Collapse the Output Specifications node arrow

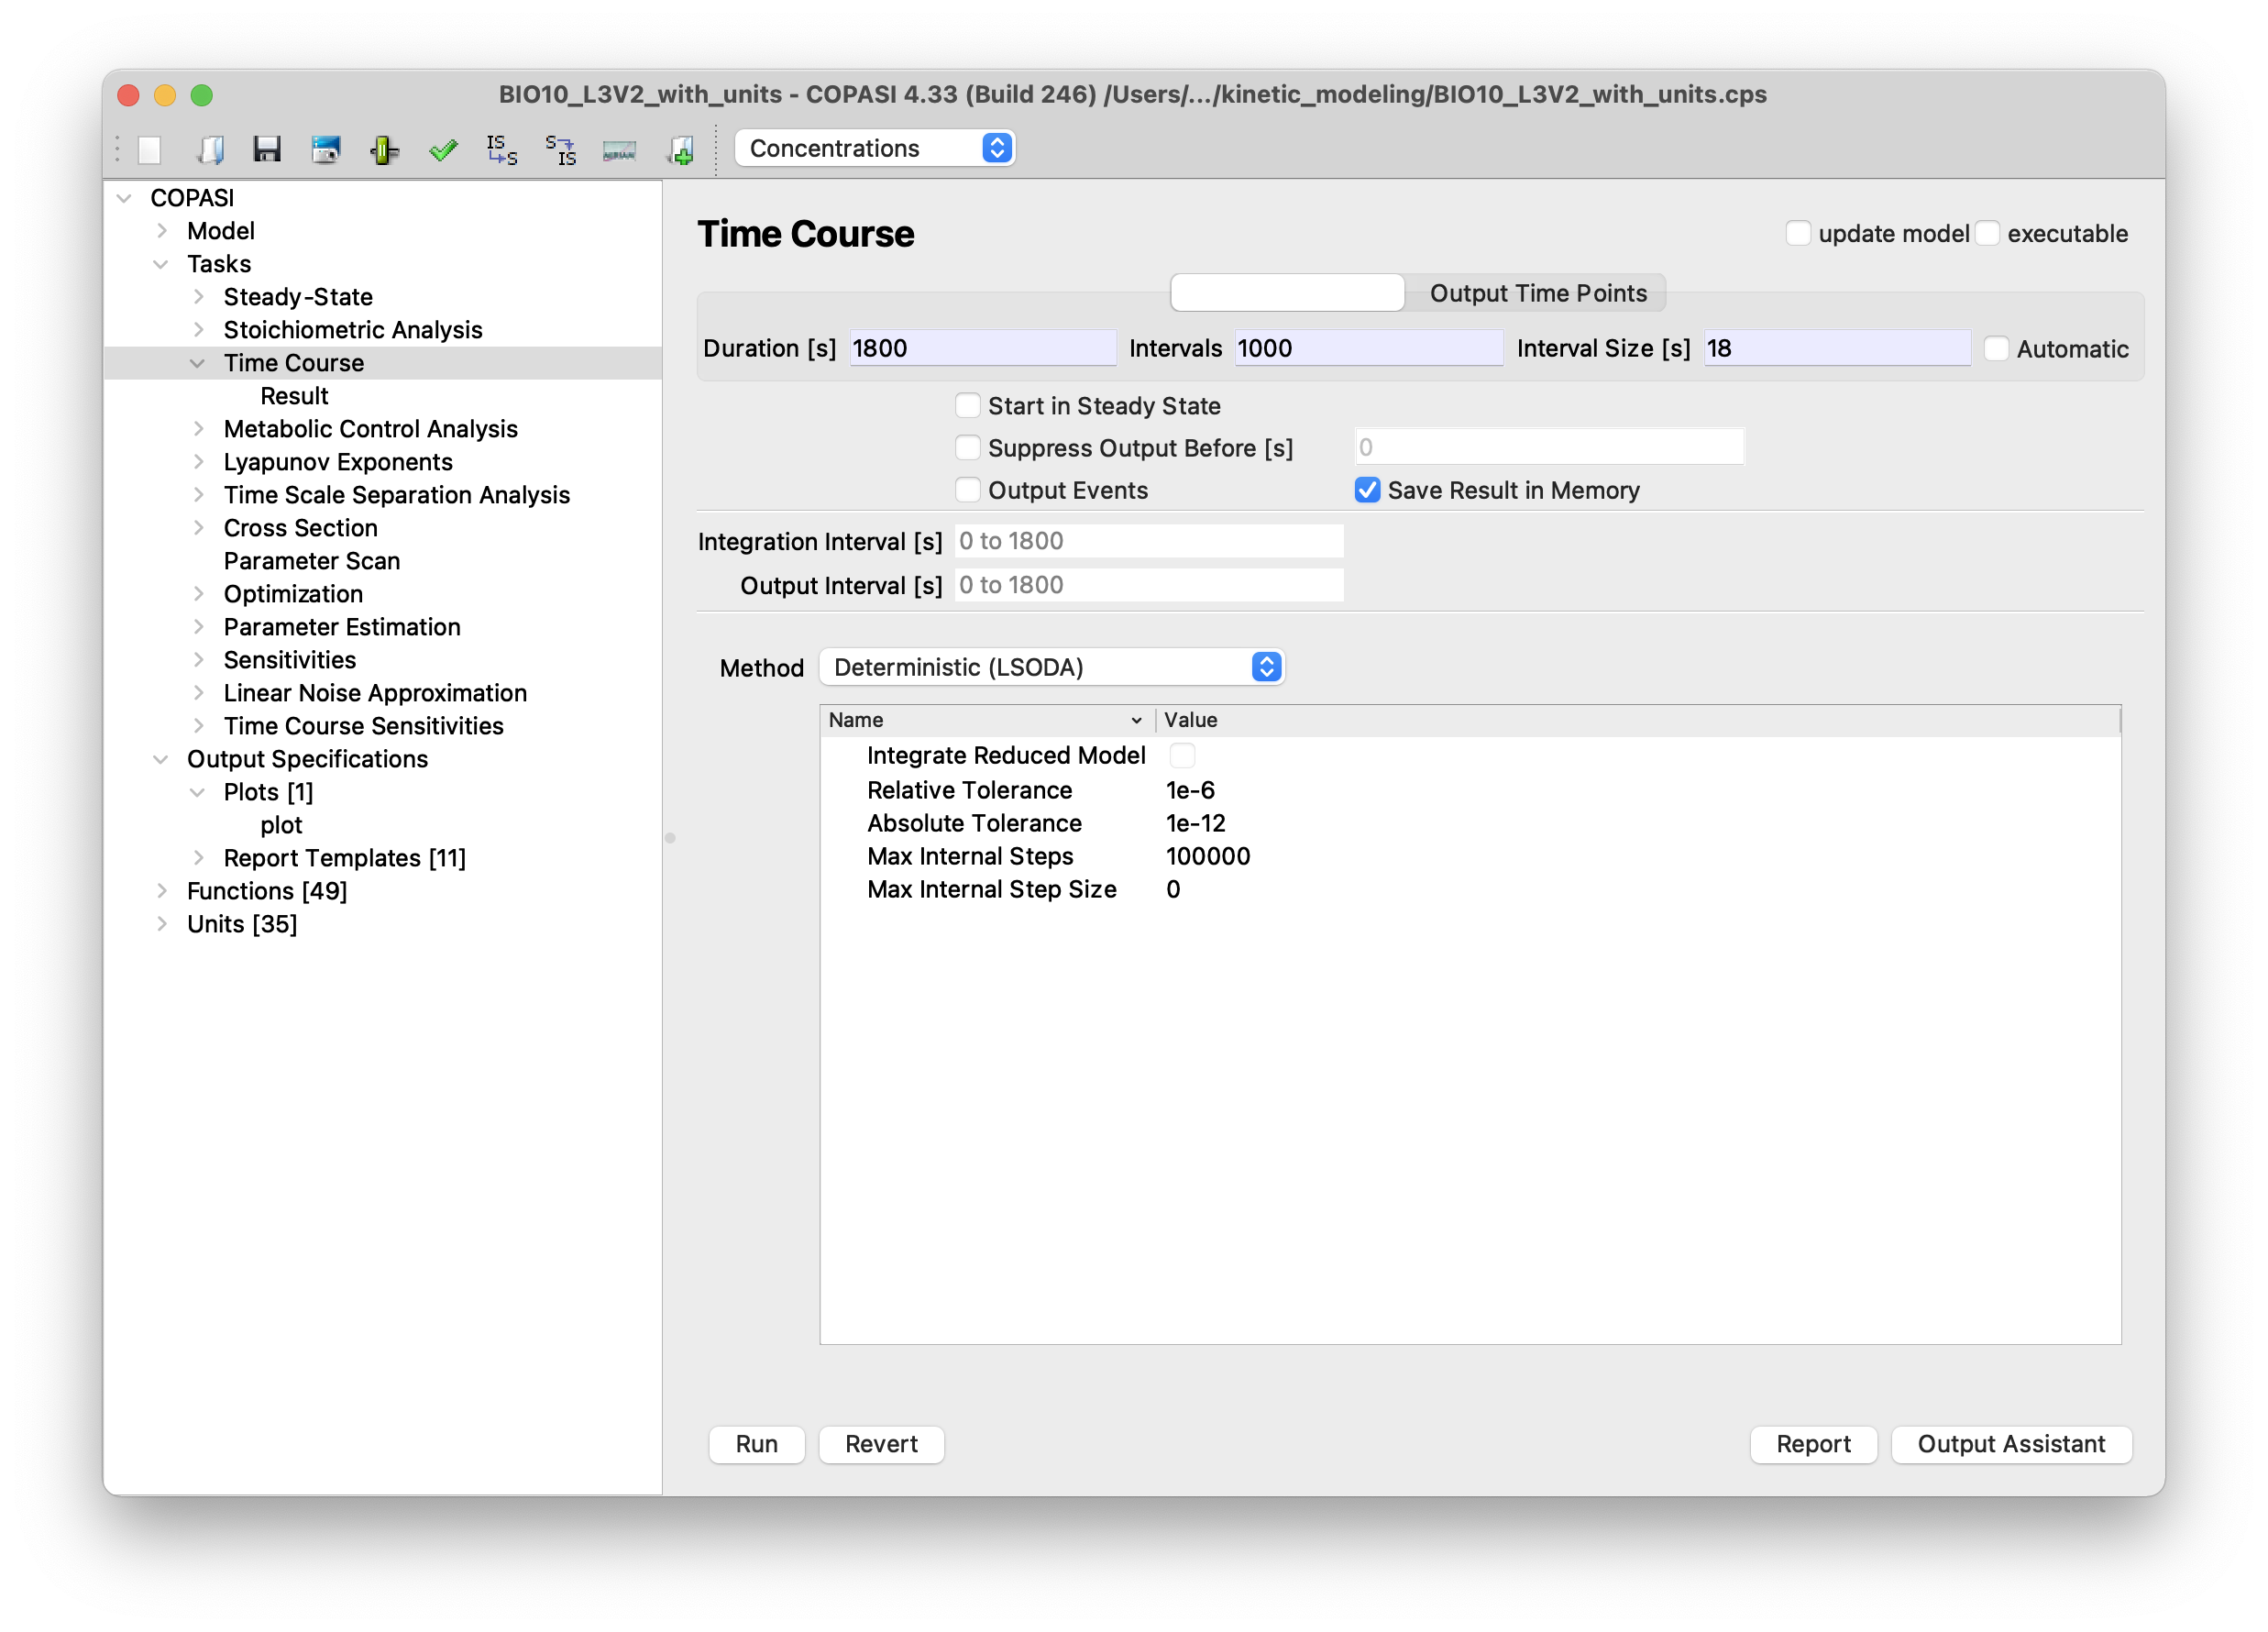pyautogui.click(x=161, y=759)
